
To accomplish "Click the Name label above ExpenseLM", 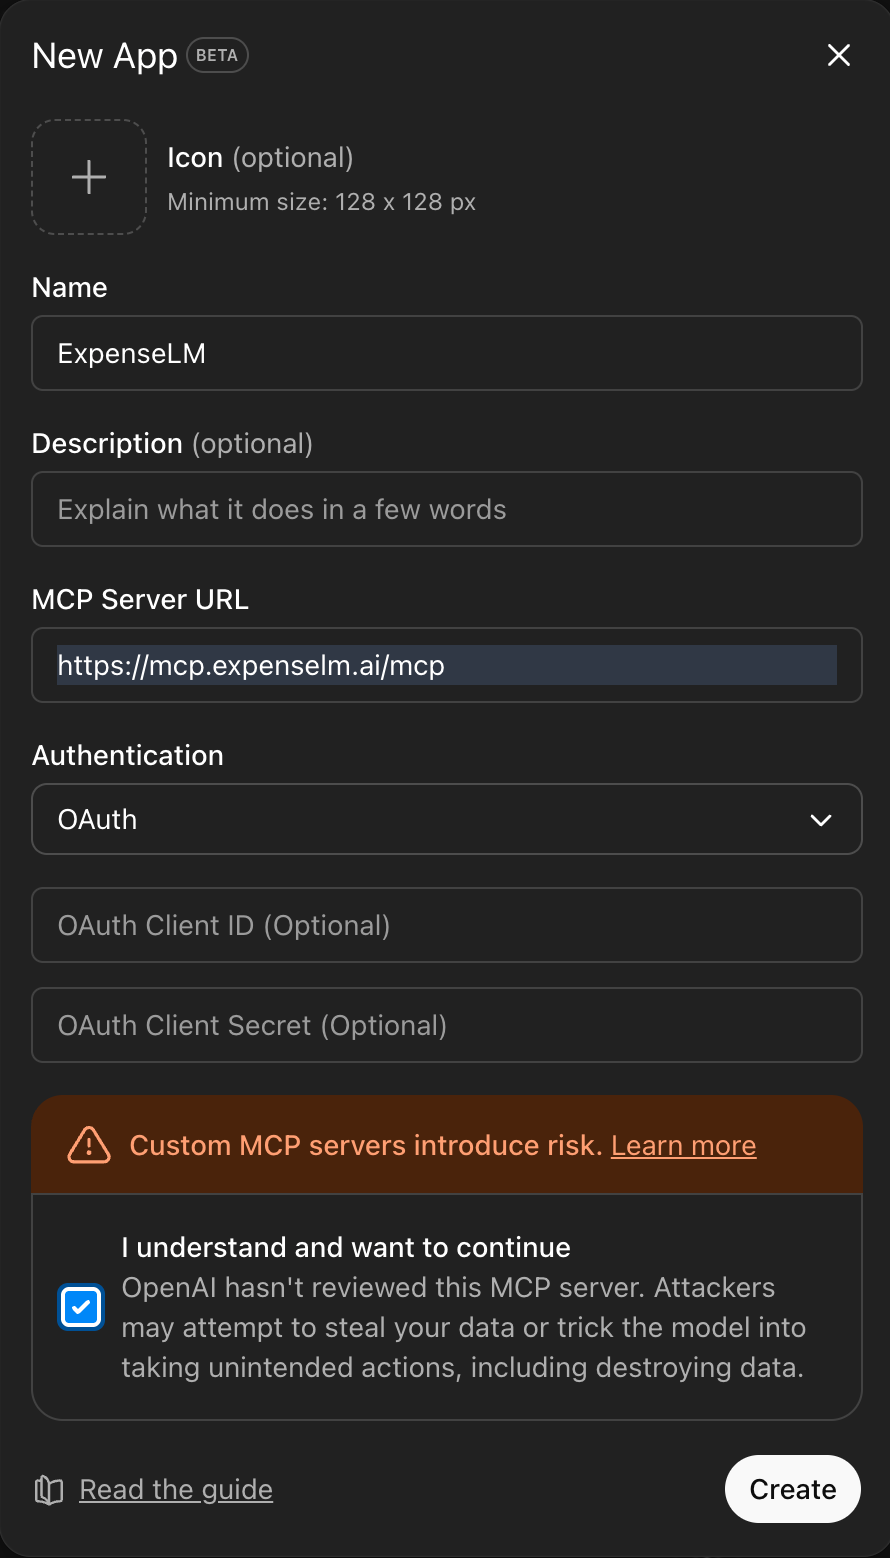I will (69, 287).
